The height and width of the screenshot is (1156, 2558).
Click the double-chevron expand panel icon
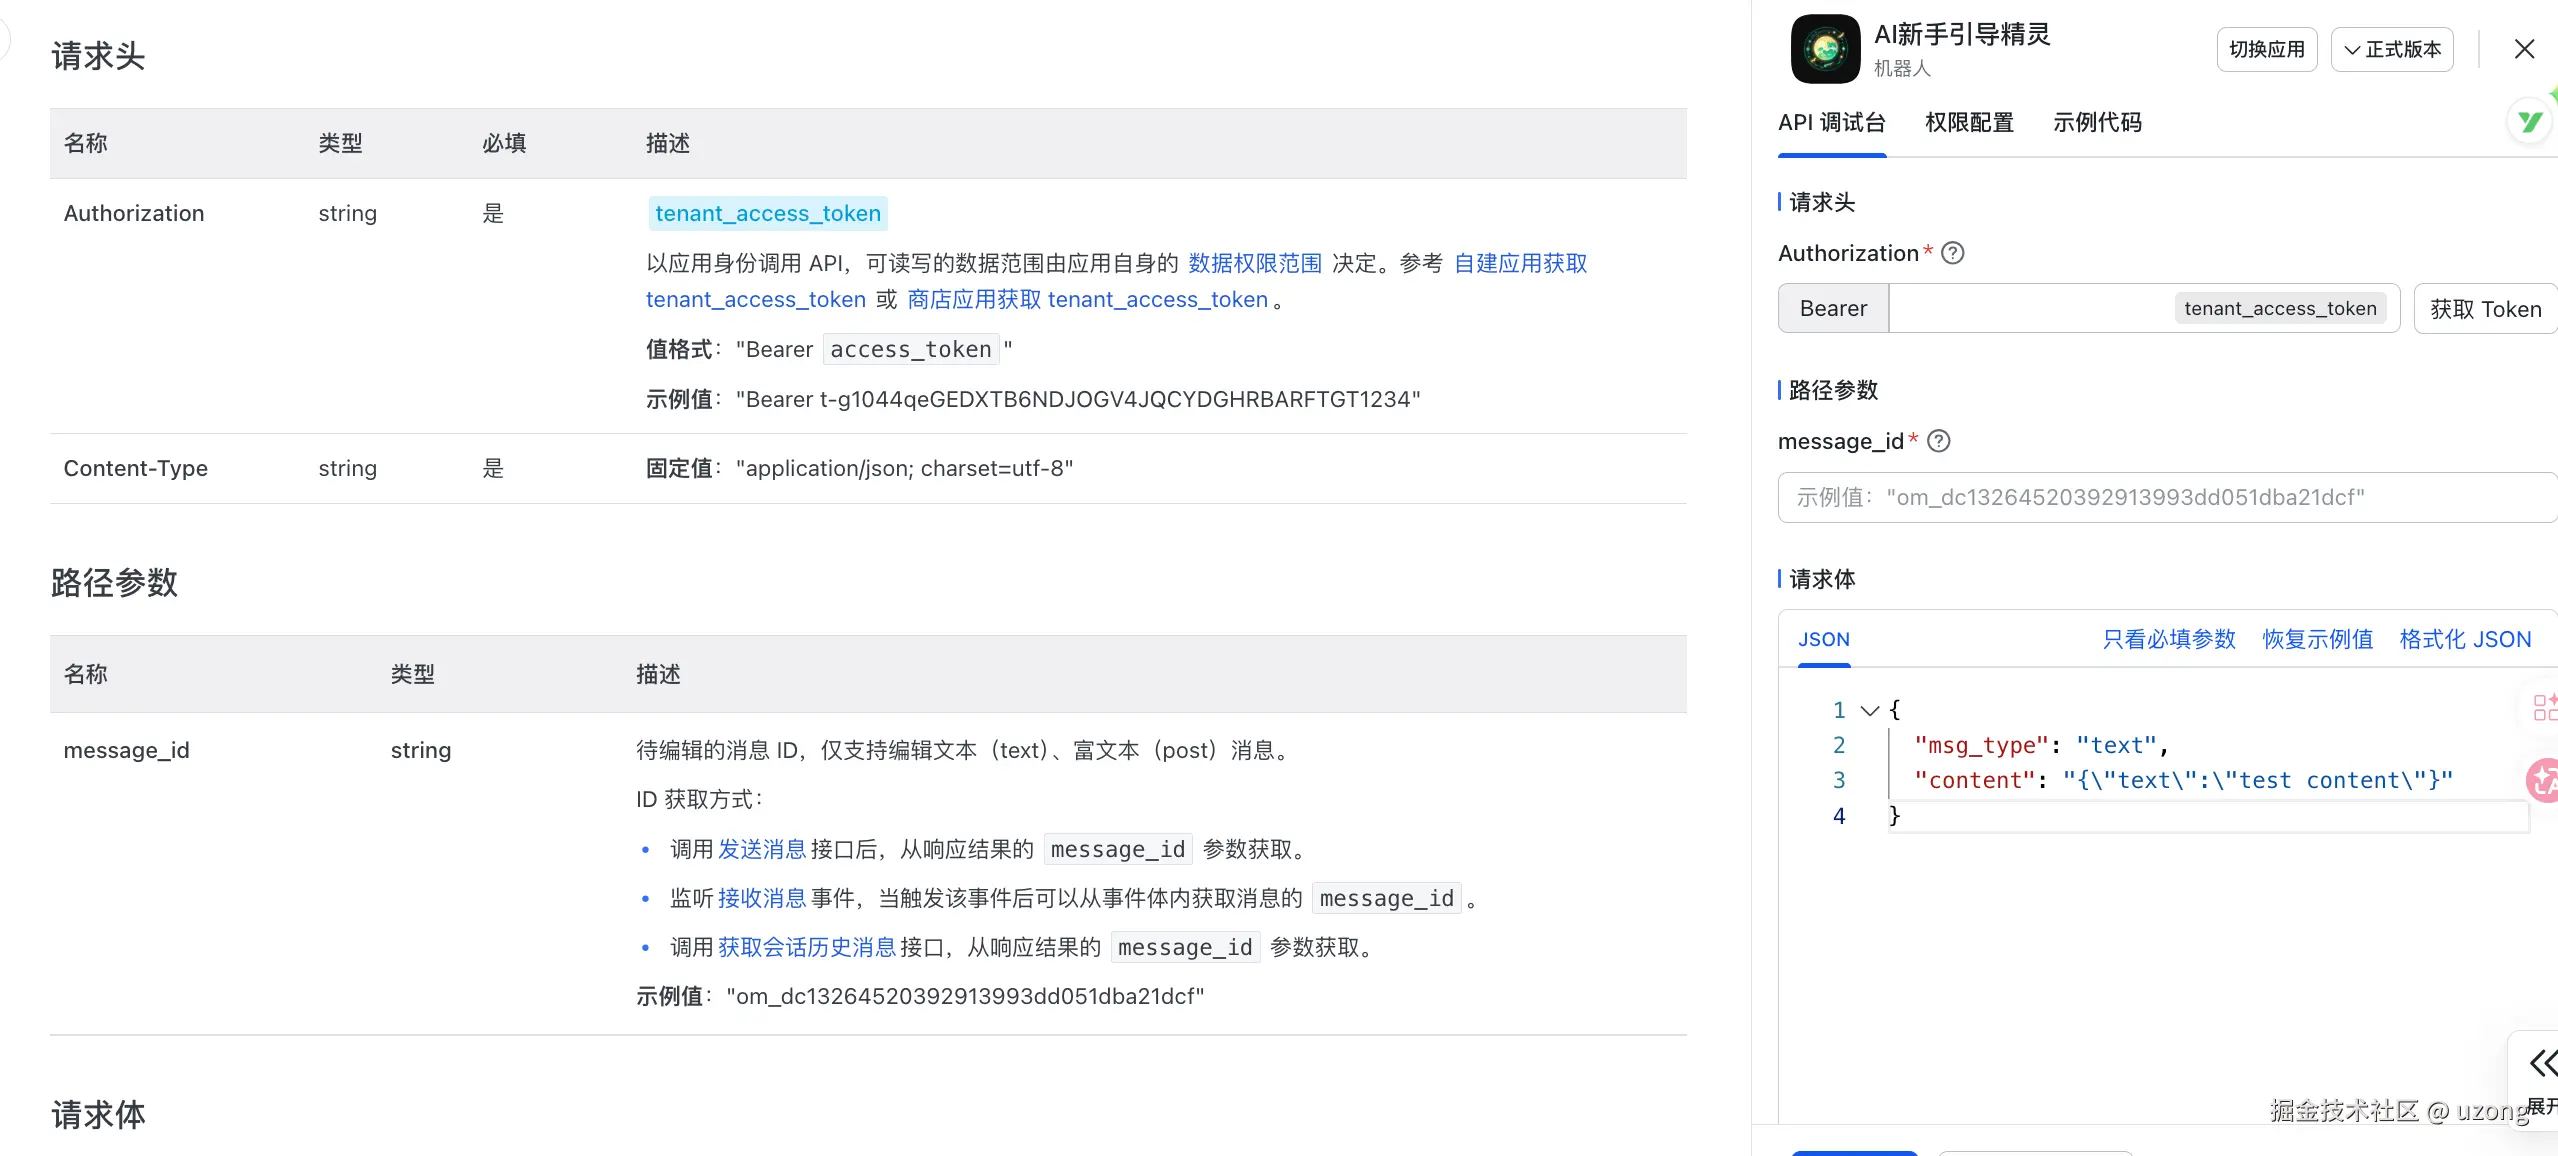pyautogui.click(x=2541, y=1062)
